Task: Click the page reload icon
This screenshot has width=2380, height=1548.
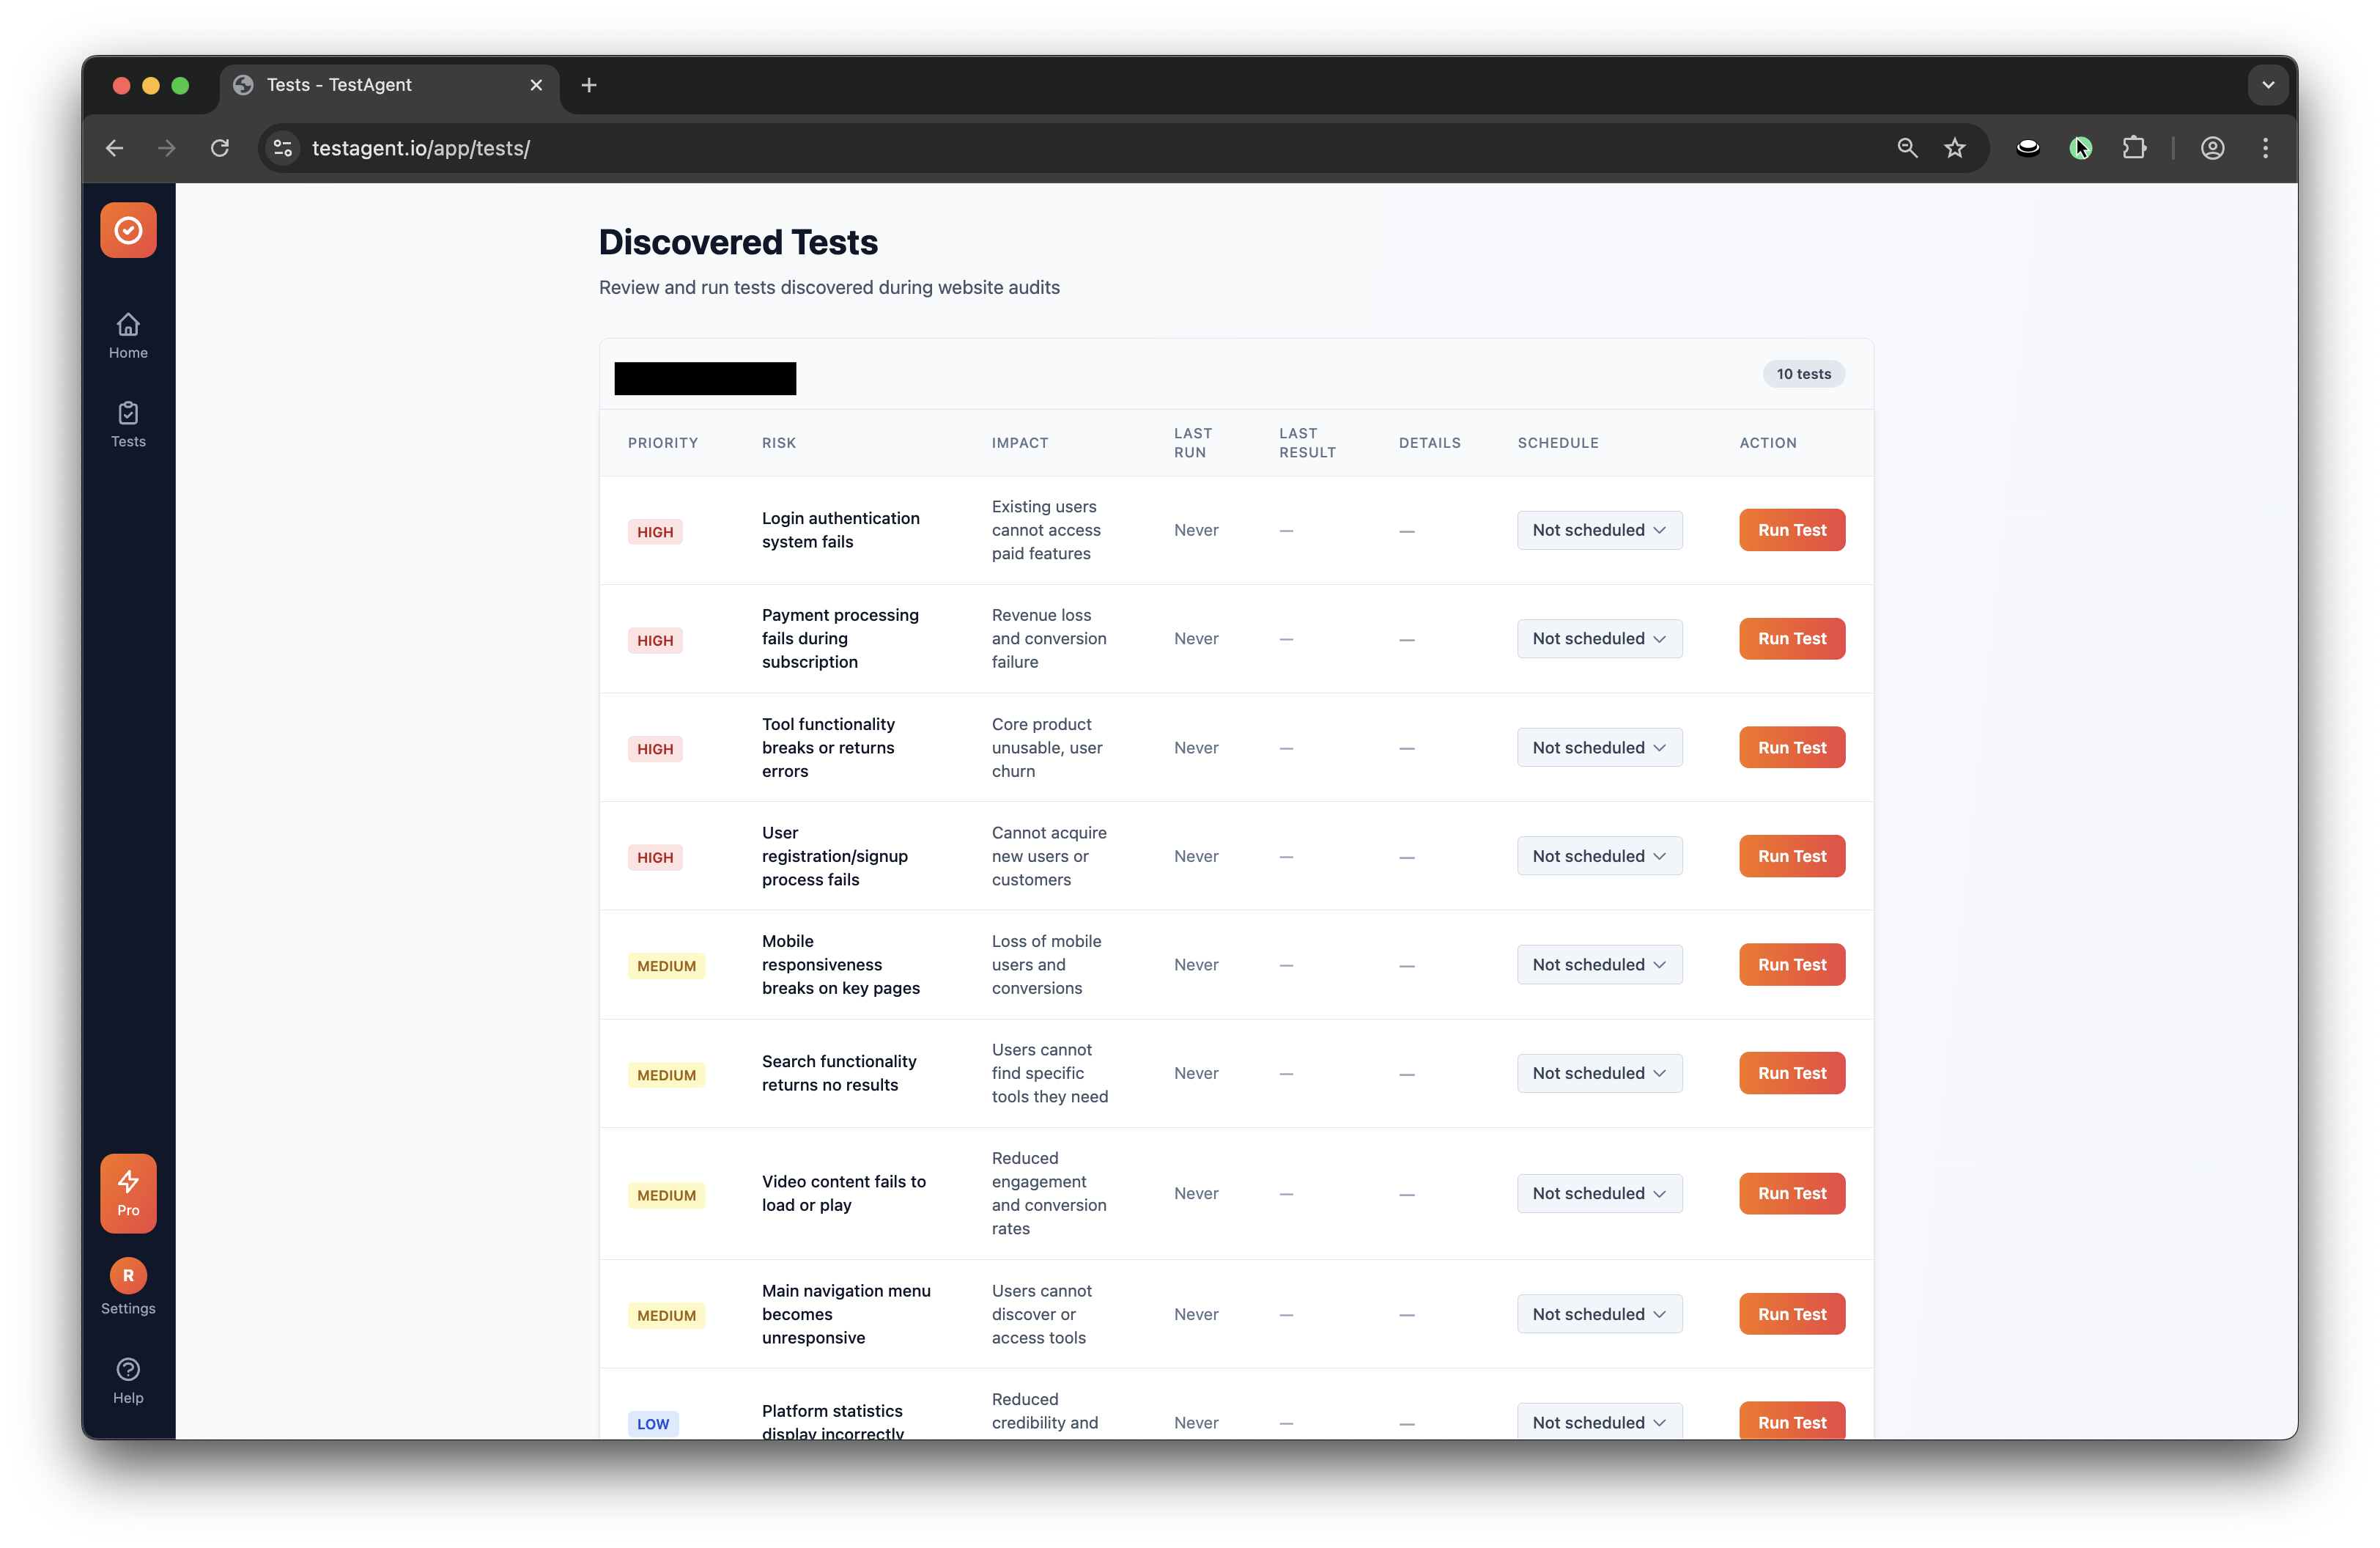Action: pyautogui.click(x=221, y=148)
